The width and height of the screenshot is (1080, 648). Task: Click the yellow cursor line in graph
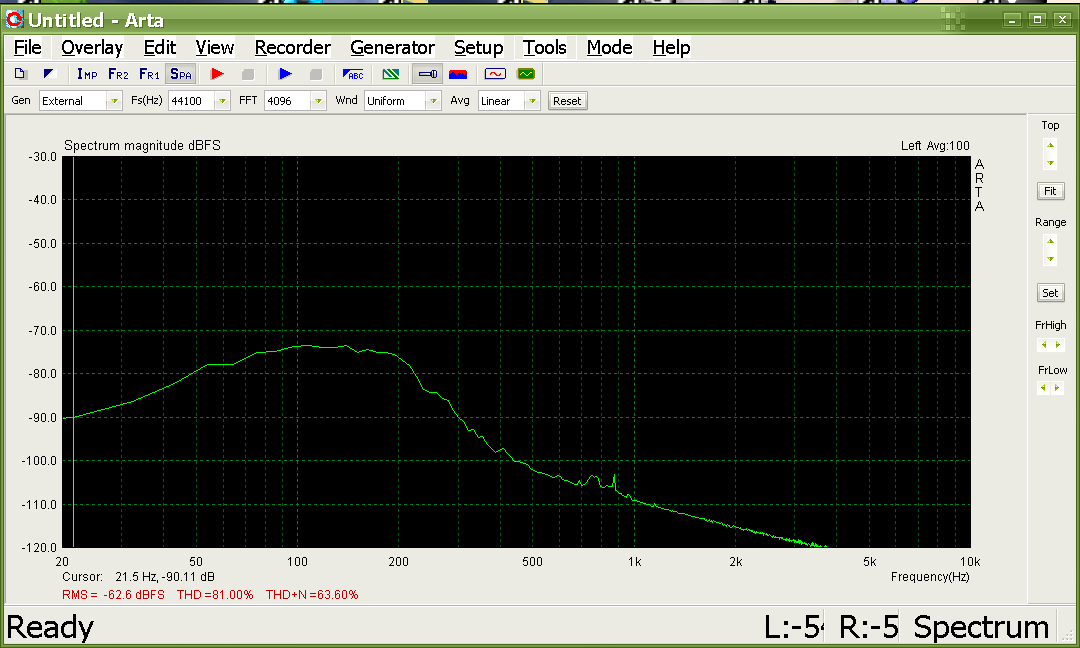coord(73,351)
